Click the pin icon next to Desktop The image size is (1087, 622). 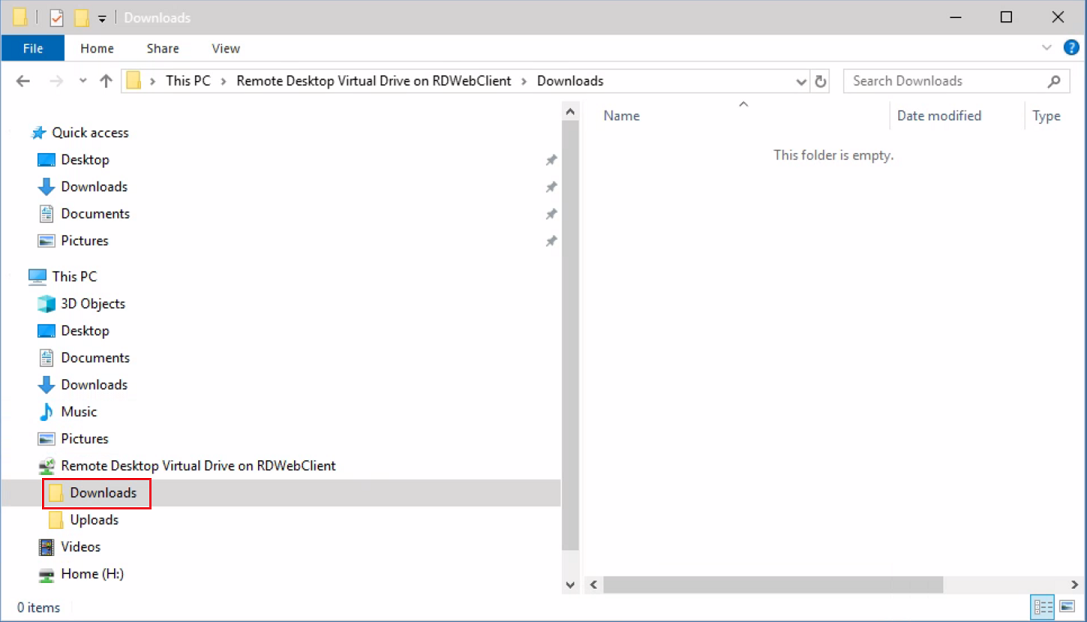tap(551, 160)
